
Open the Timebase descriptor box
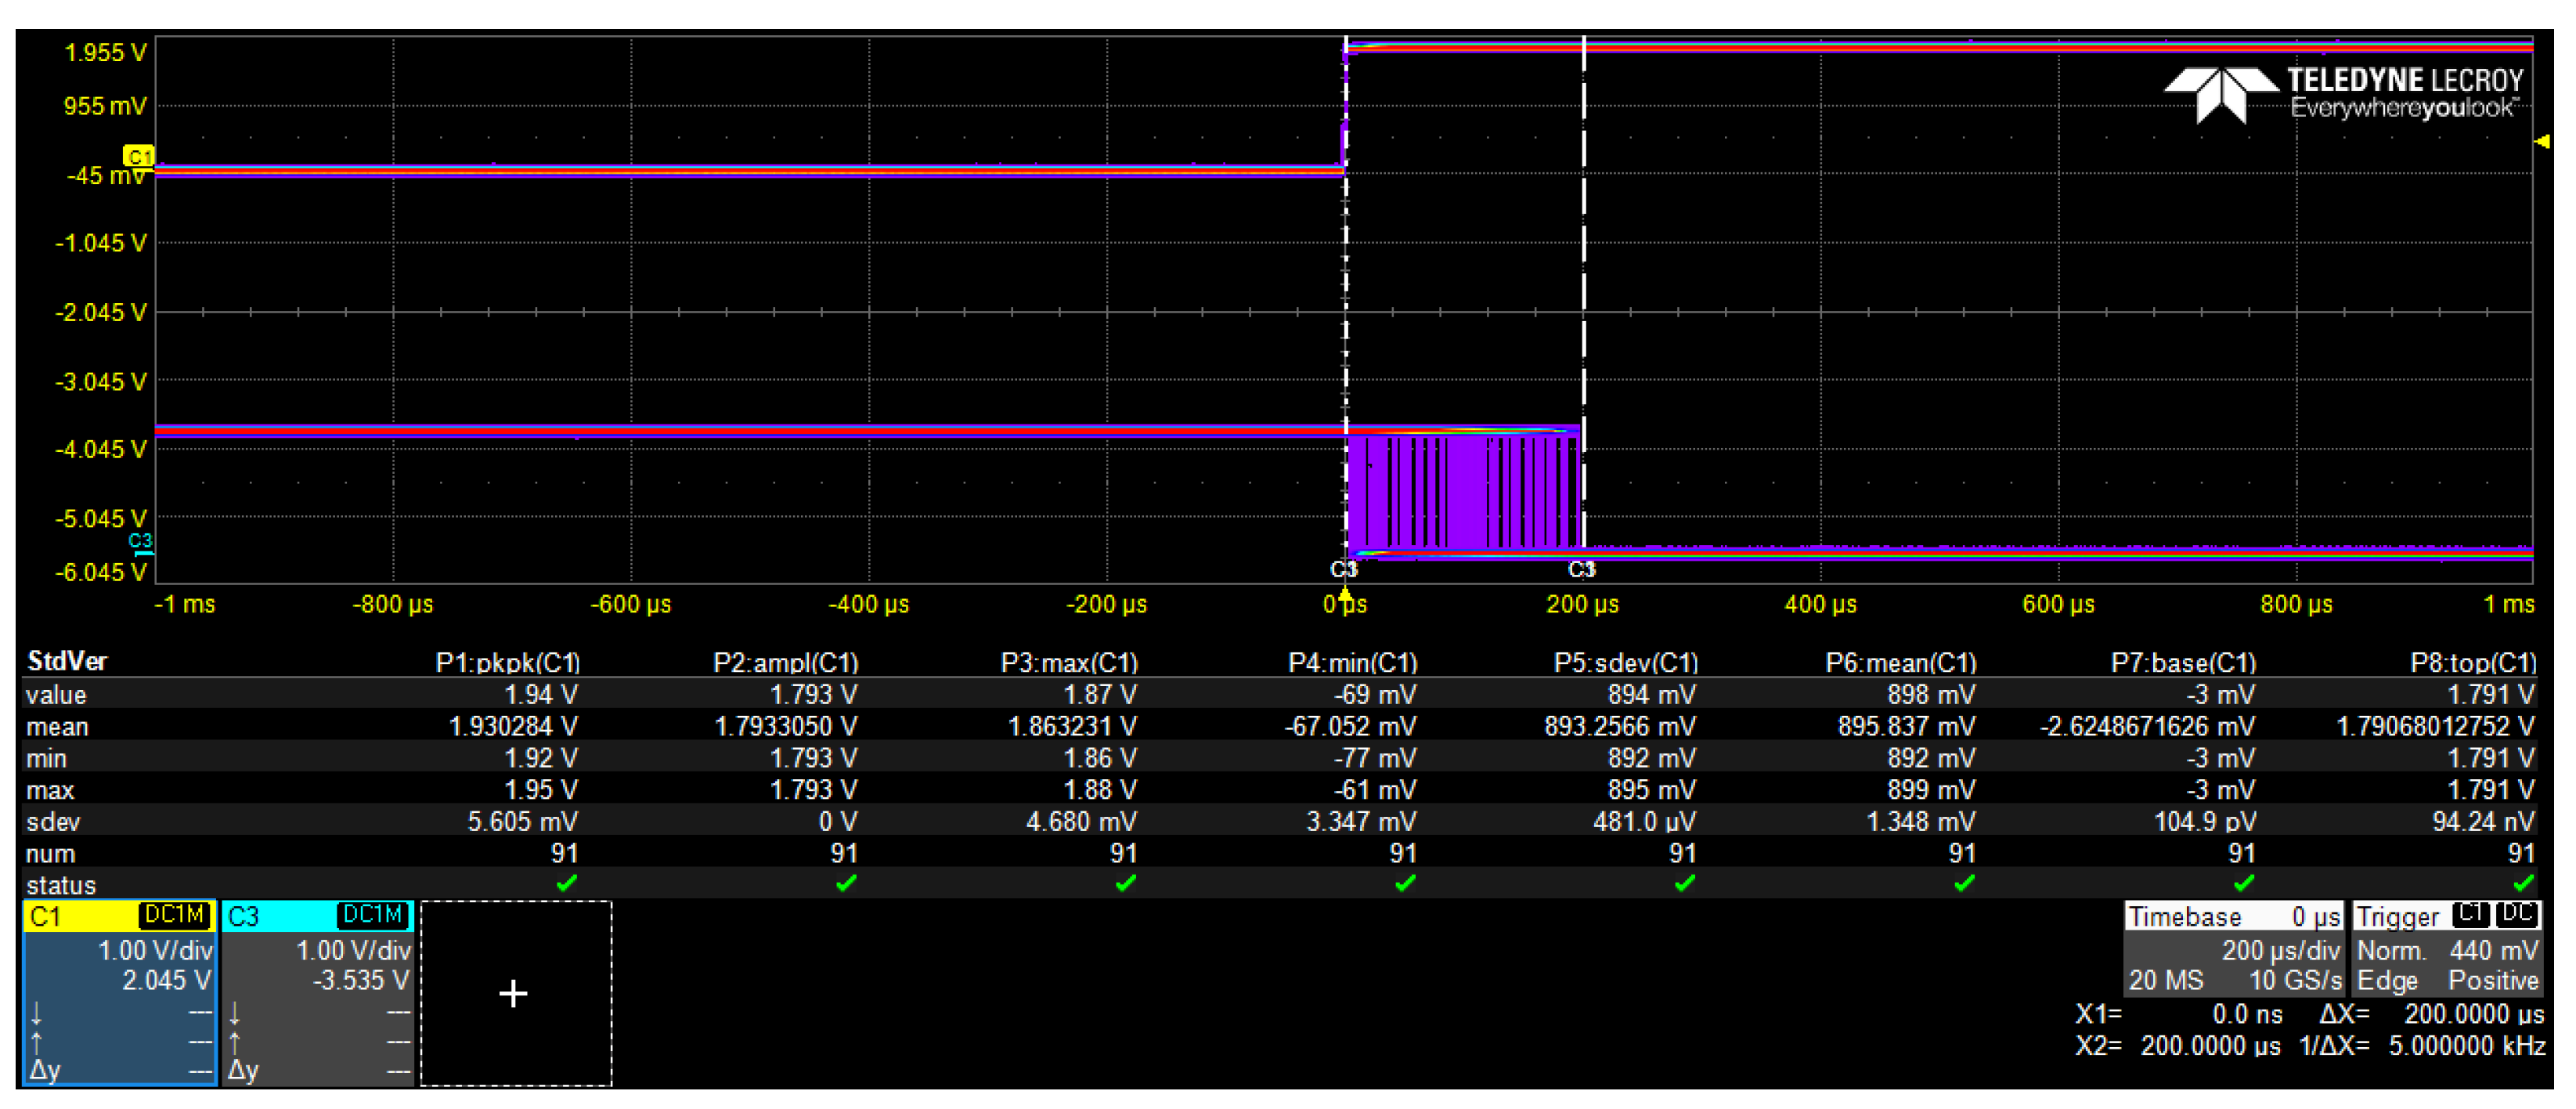pos(2233,948)
